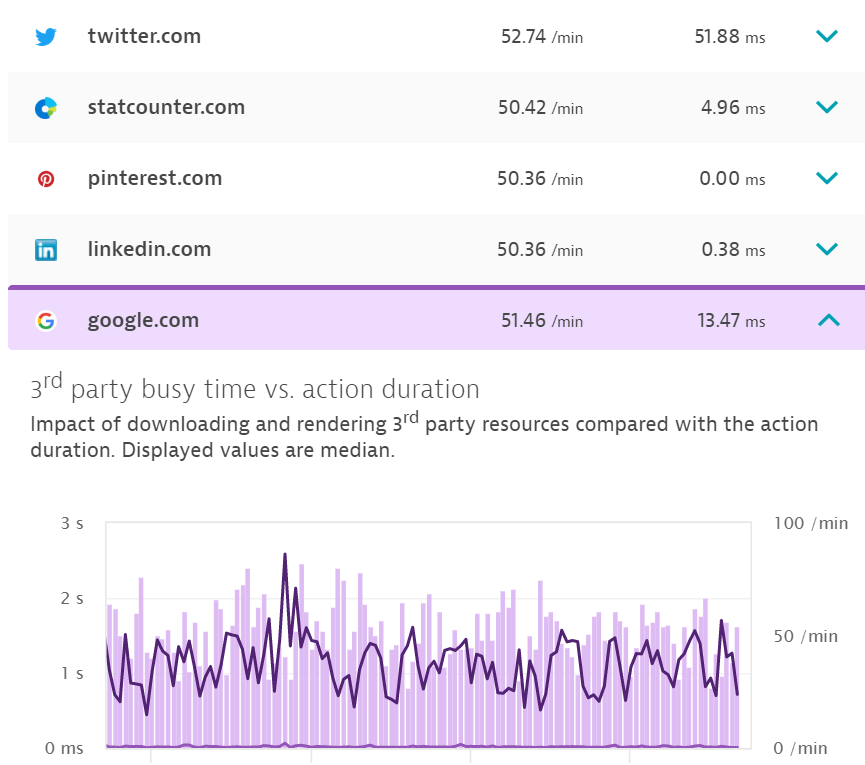Viewport: 865px width, 765px height.
Task: Expand the pinterest.com row chevron
Action: [827, 179]
